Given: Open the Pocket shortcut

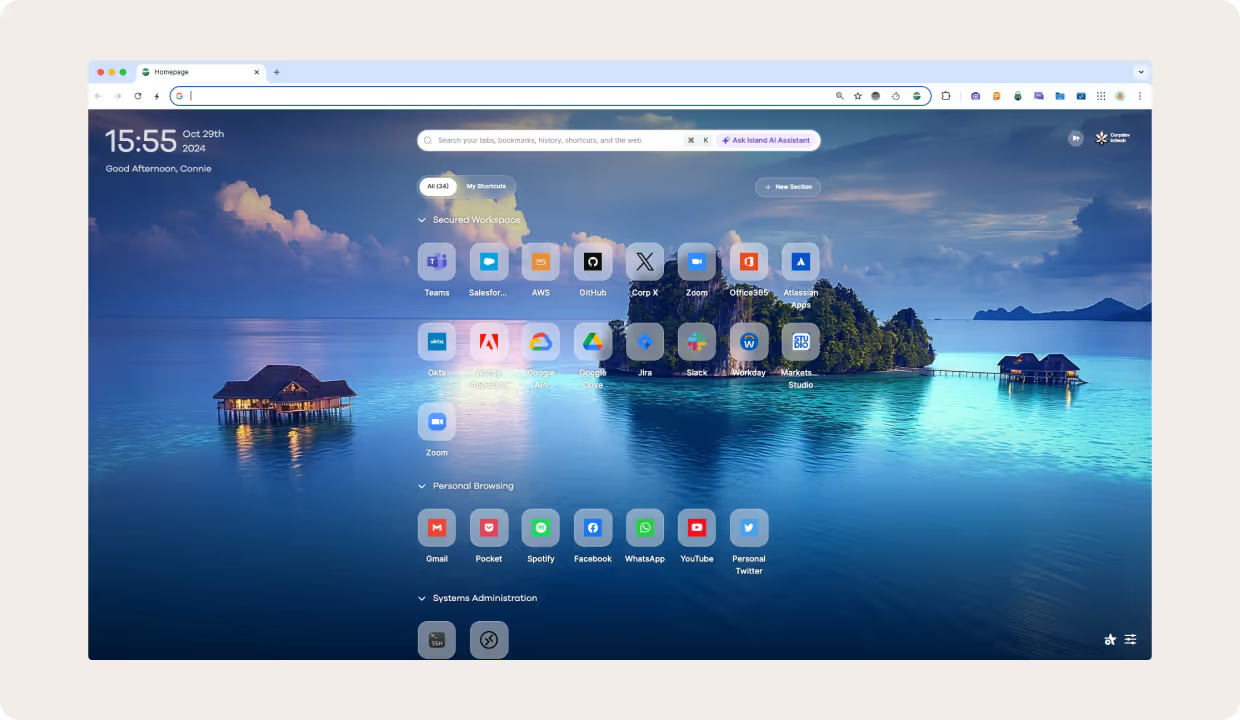Looking at the screenshot, I should point(489,528).
